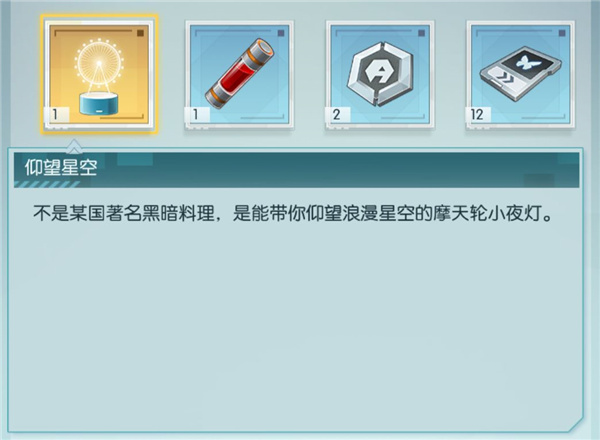Image resolution: width=600 pixels, height=440 pixels.
Task: Click the blue lamp base of the night light
Action: pyautogui.click(x=99, y=104)
